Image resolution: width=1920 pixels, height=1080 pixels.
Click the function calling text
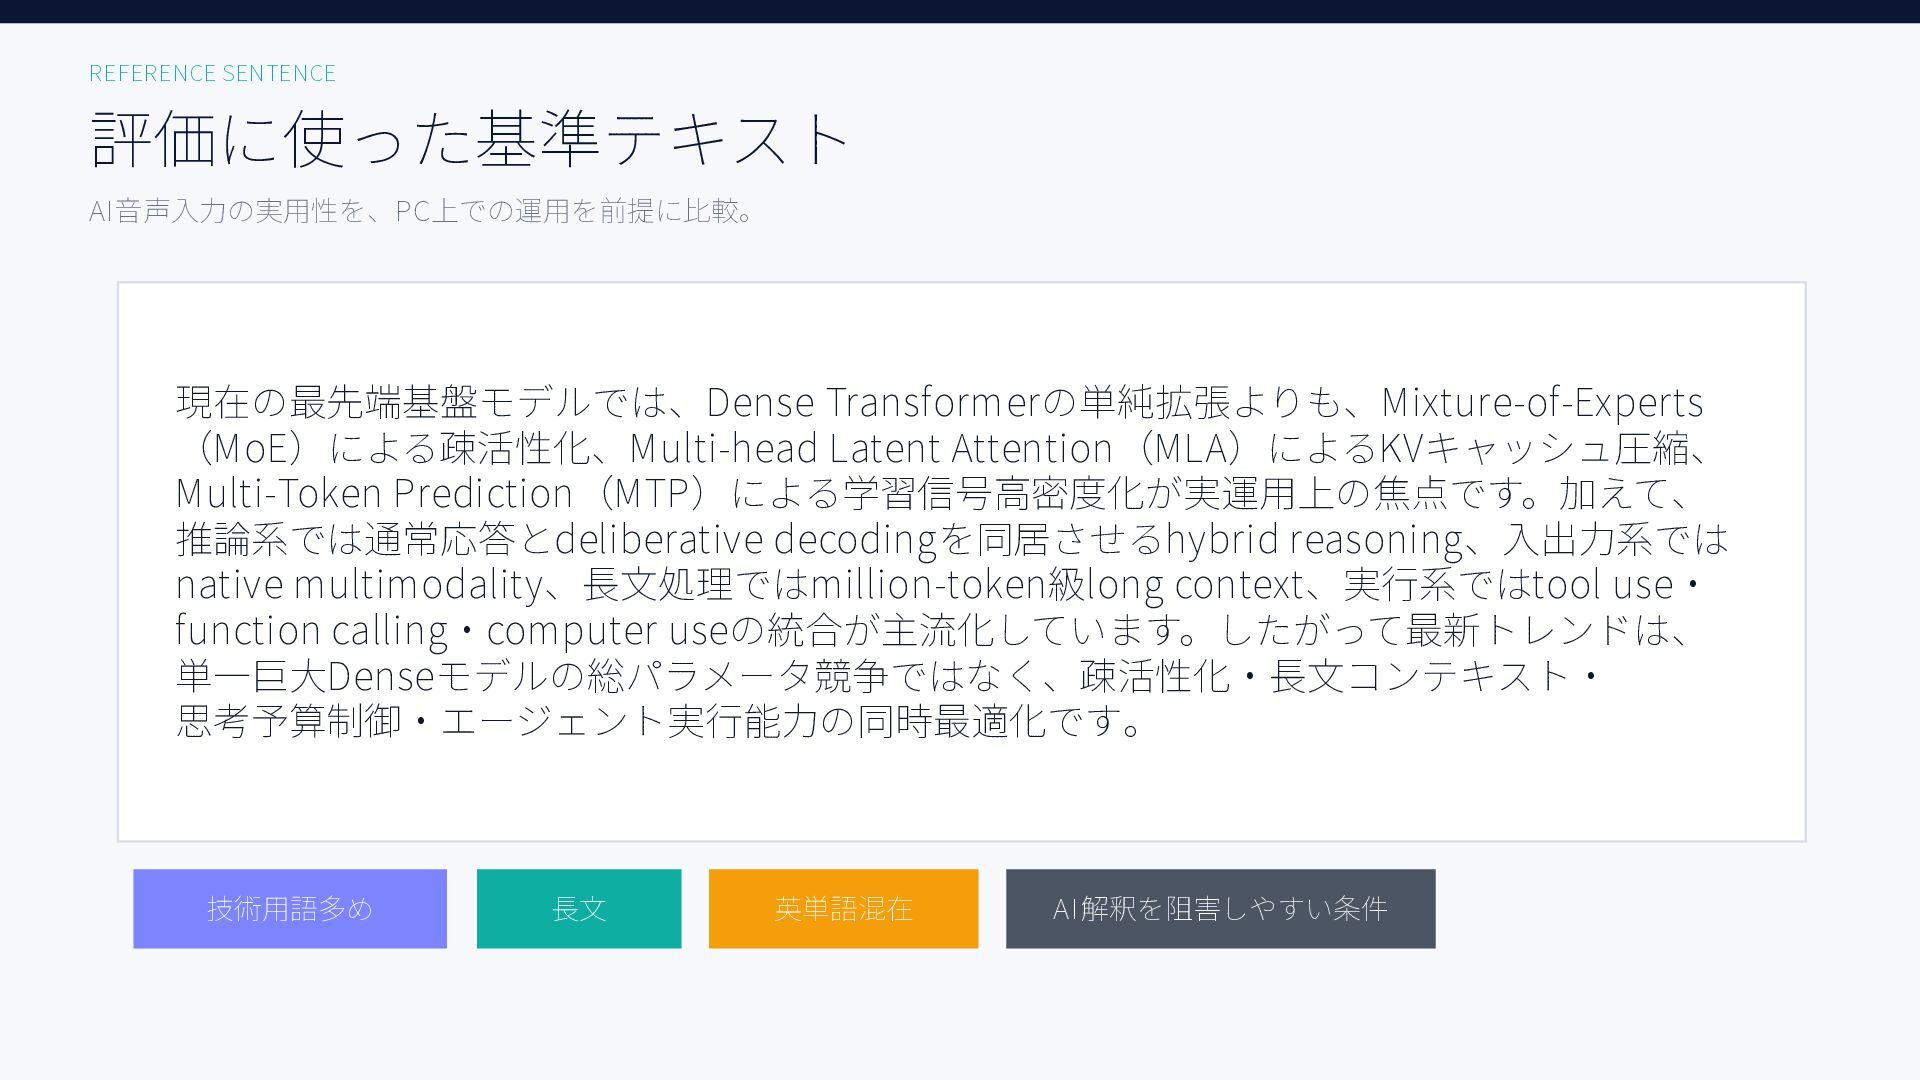tap(310, 630)
